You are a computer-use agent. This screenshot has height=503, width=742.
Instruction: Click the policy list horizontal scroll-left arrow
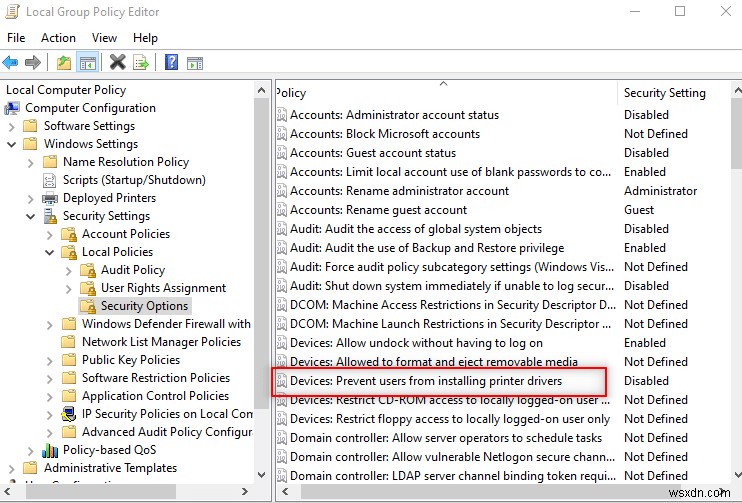pyautogui.click(x=285, y=491)
